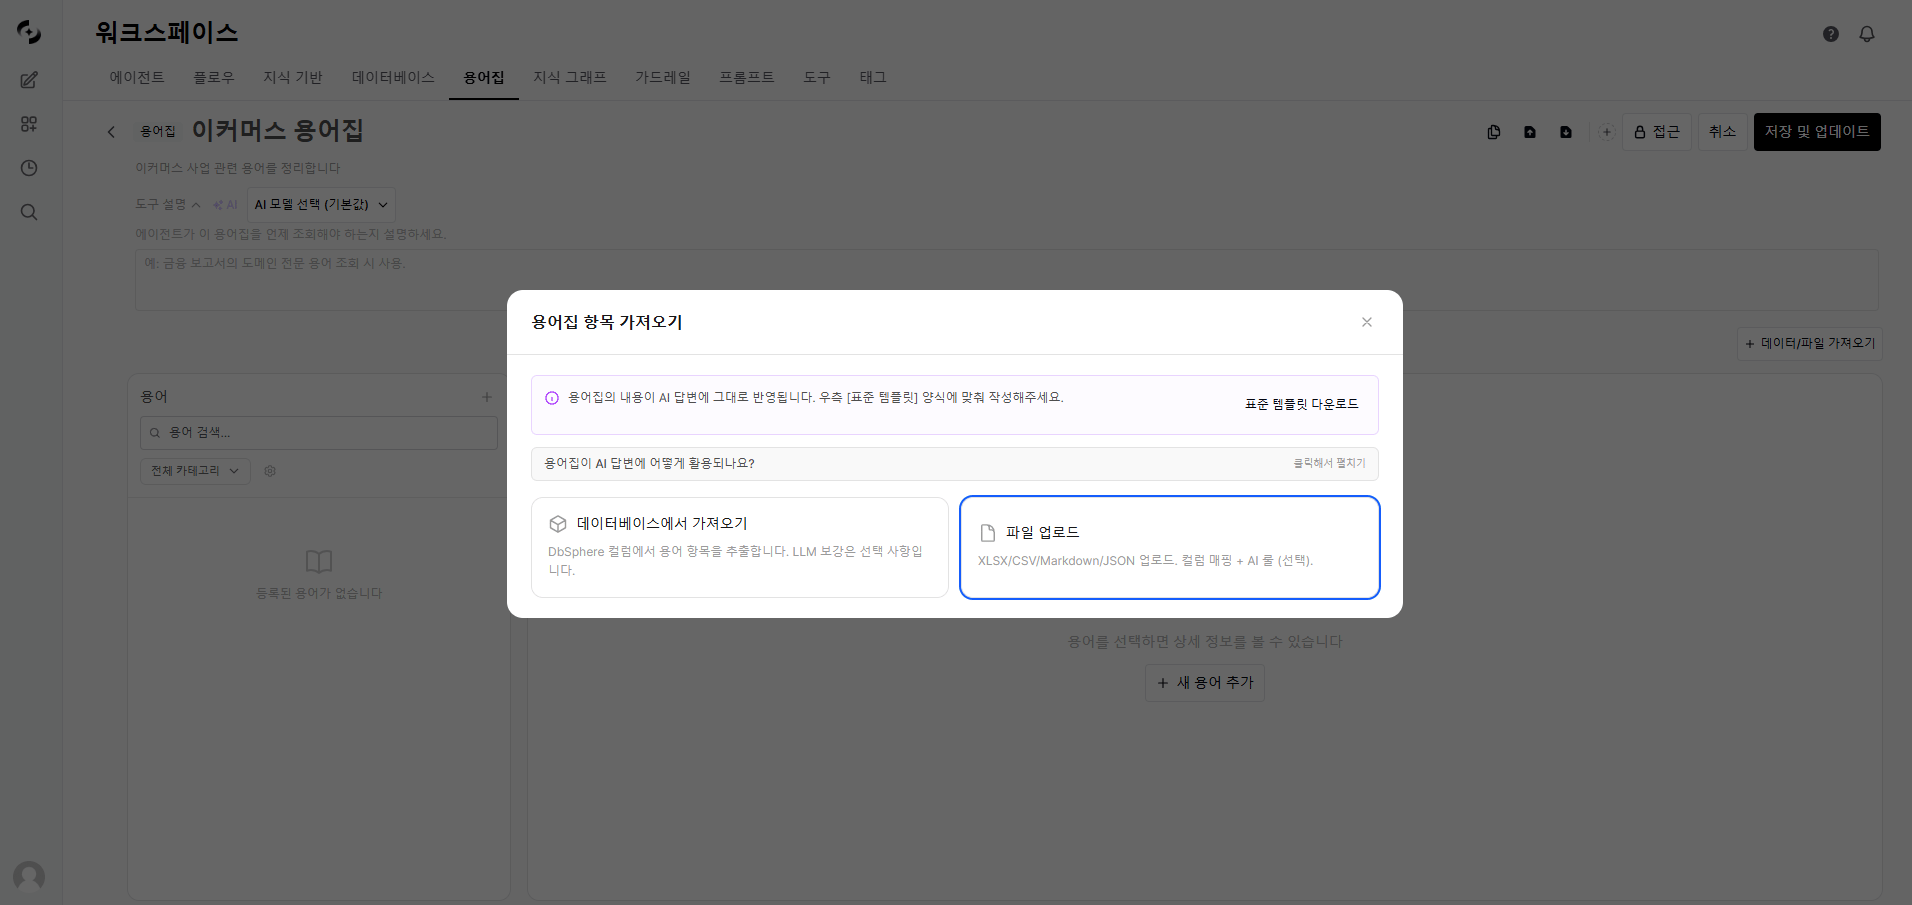
Task: Switch to the 가드레일 tab
Action: coord(663,77)
